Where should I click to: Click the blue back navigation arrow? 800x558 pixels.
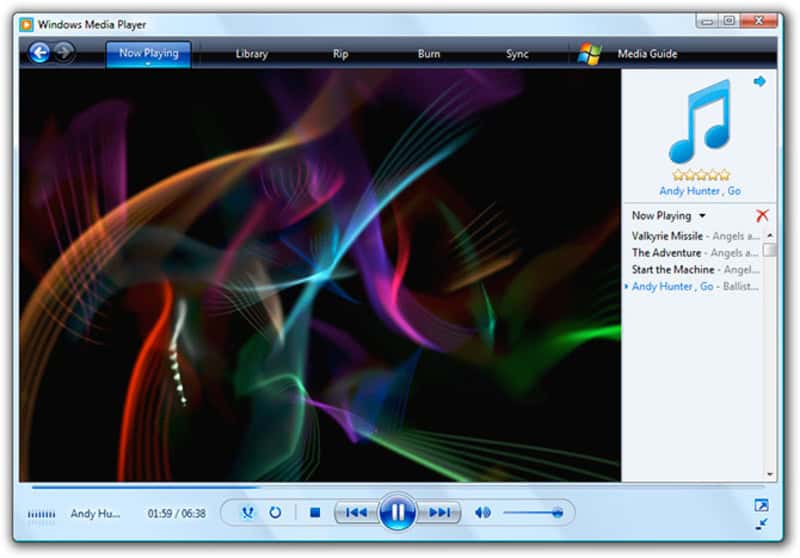40,53
